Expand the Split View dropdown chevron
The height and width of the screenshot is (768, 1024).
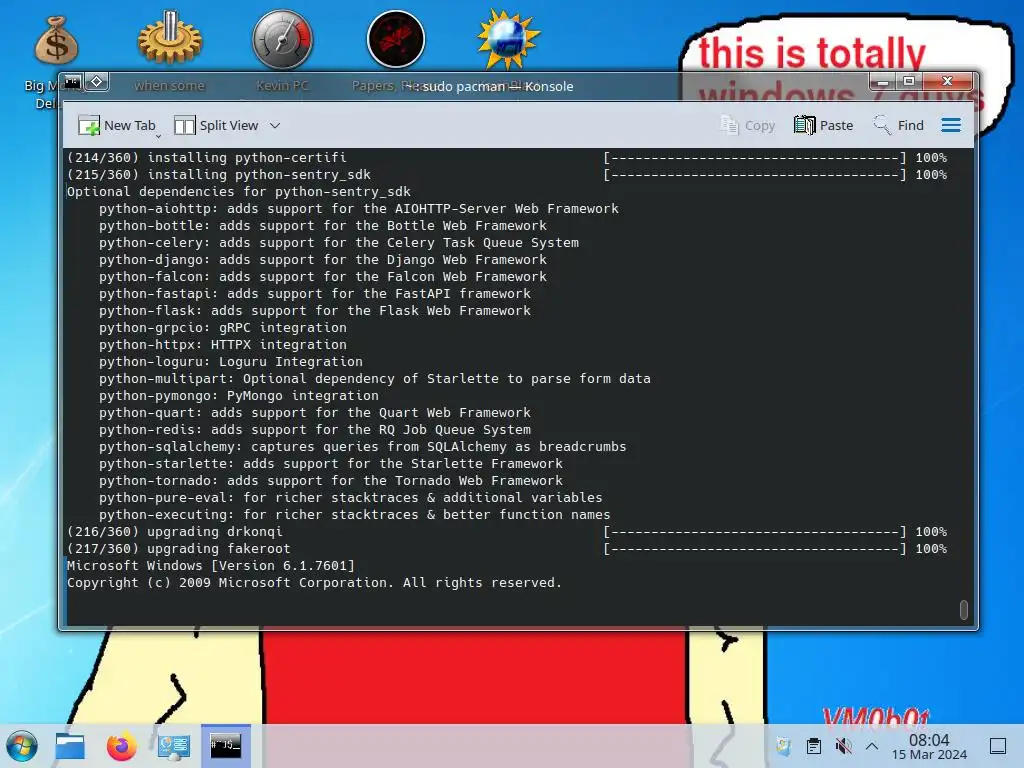pos(275,125)
